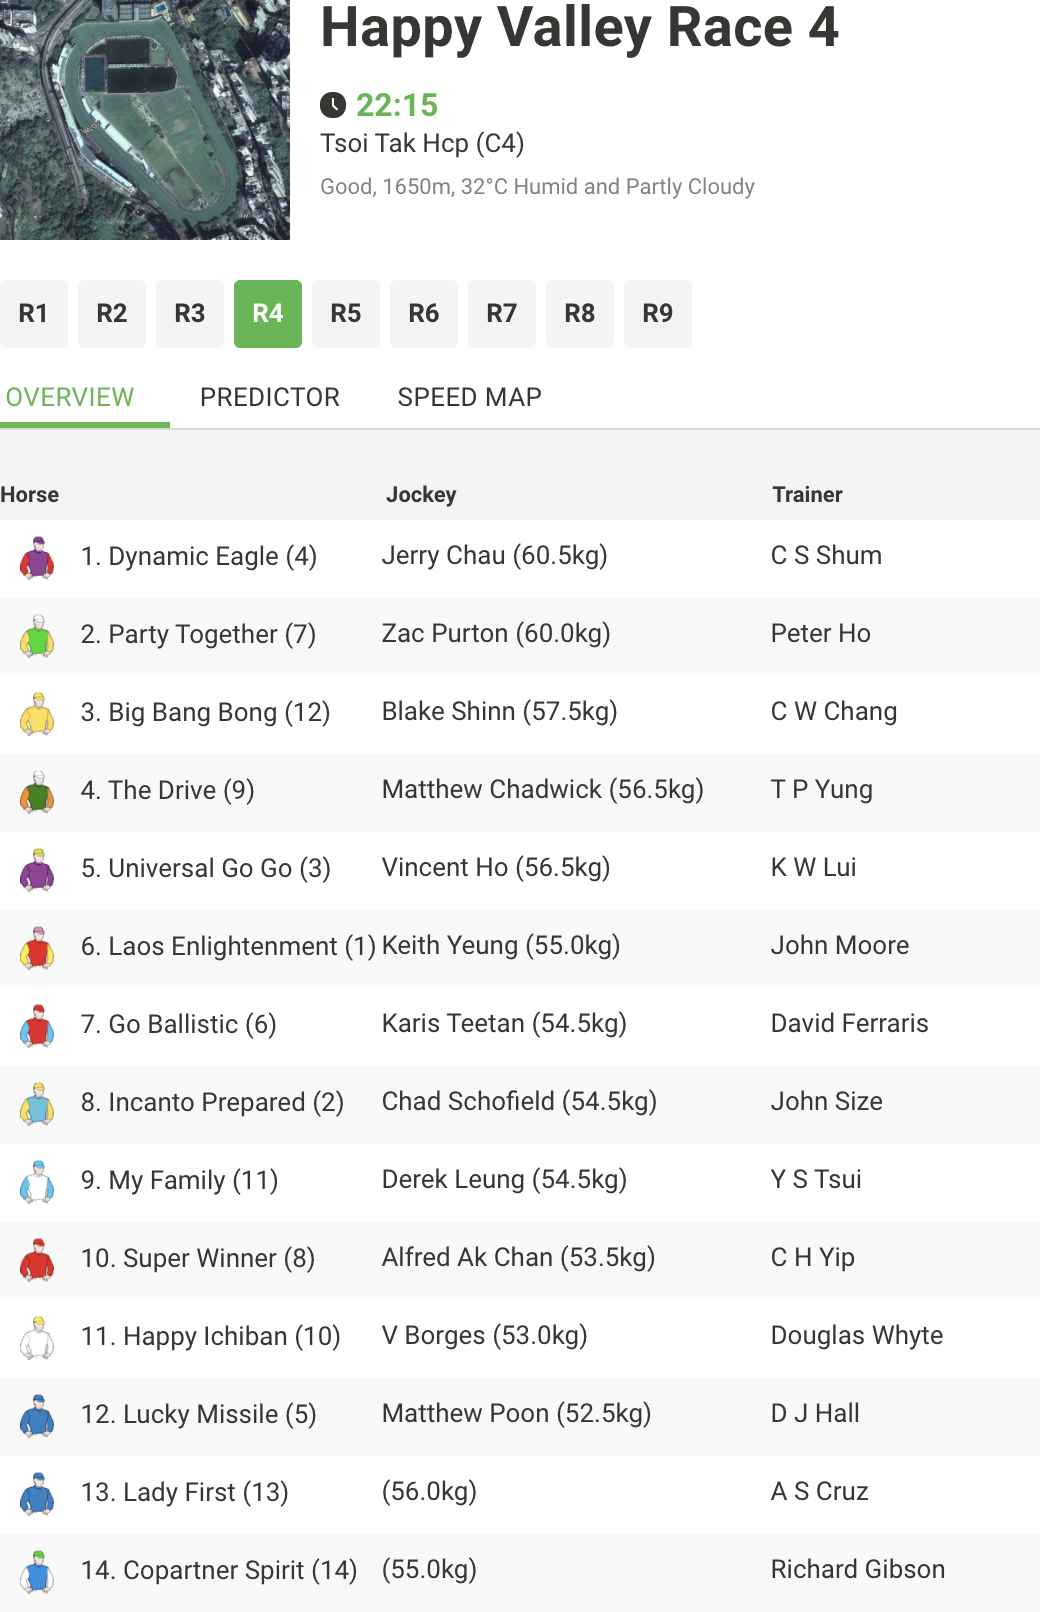Open race R7
1040x1612 pixels.
pos(502,314)
